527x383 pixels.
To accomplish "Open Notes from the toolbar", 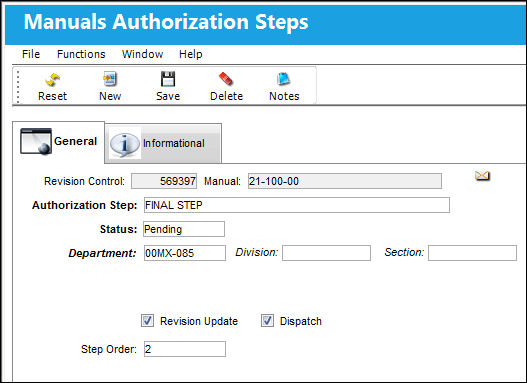I will [284, 79].
